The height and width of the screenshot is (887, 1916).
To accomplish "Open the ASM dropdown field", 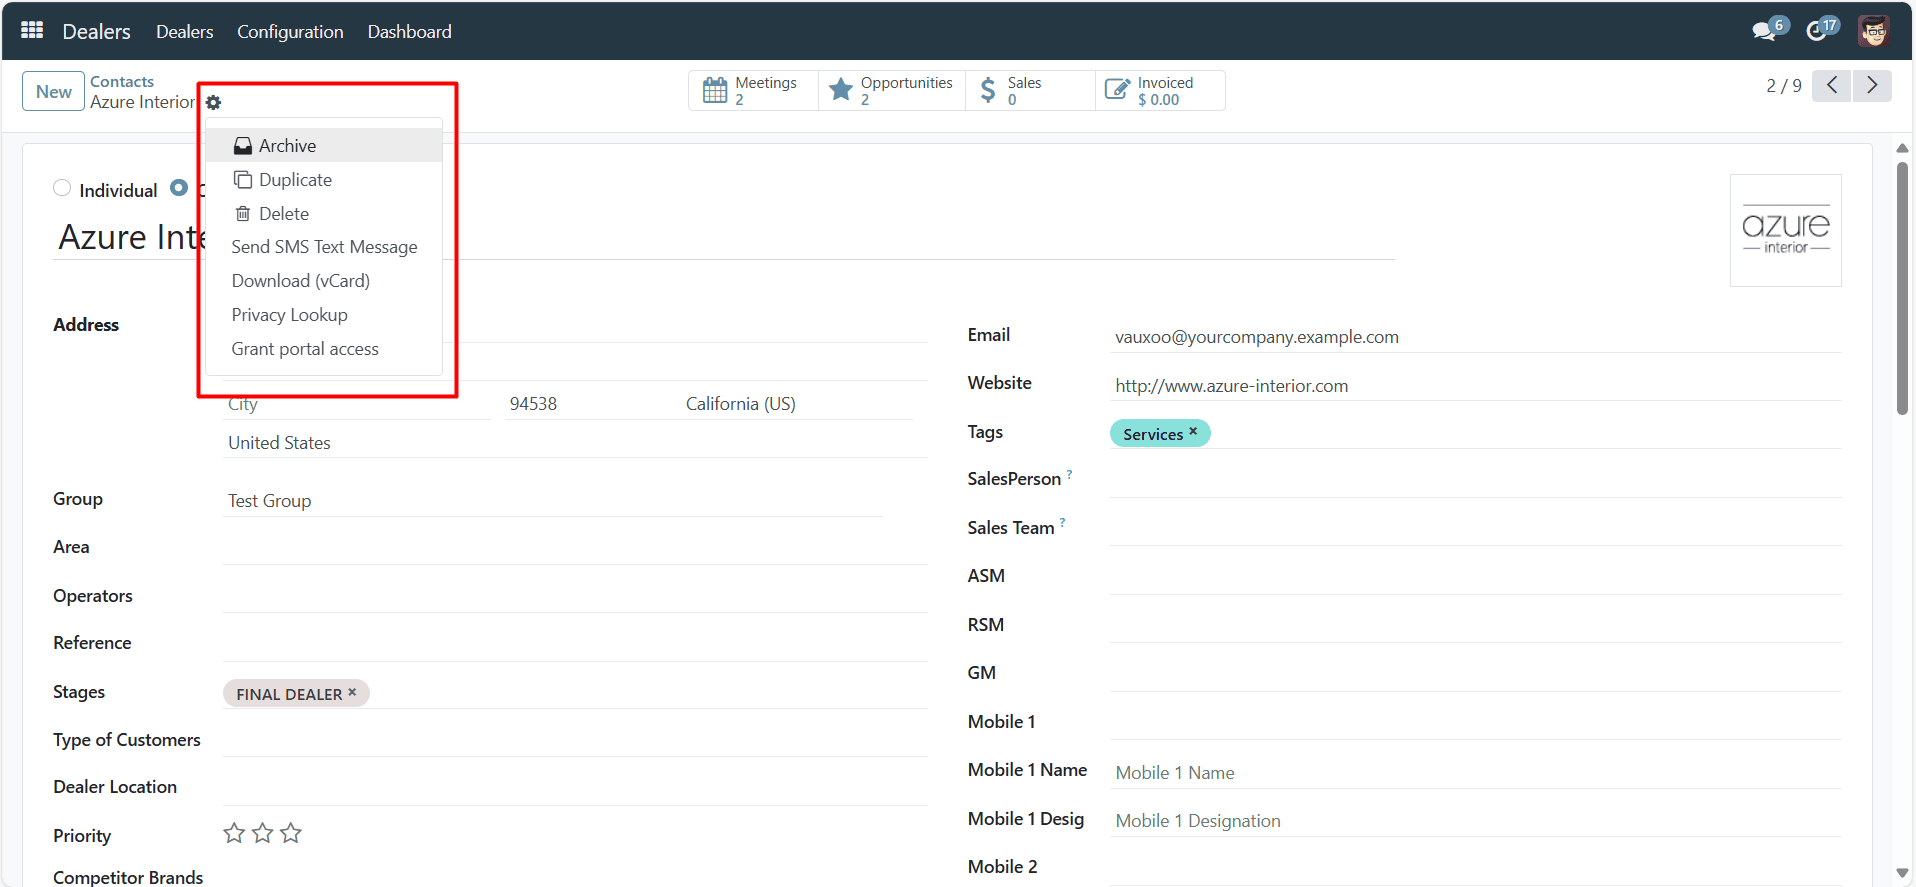I will 1476,577.
